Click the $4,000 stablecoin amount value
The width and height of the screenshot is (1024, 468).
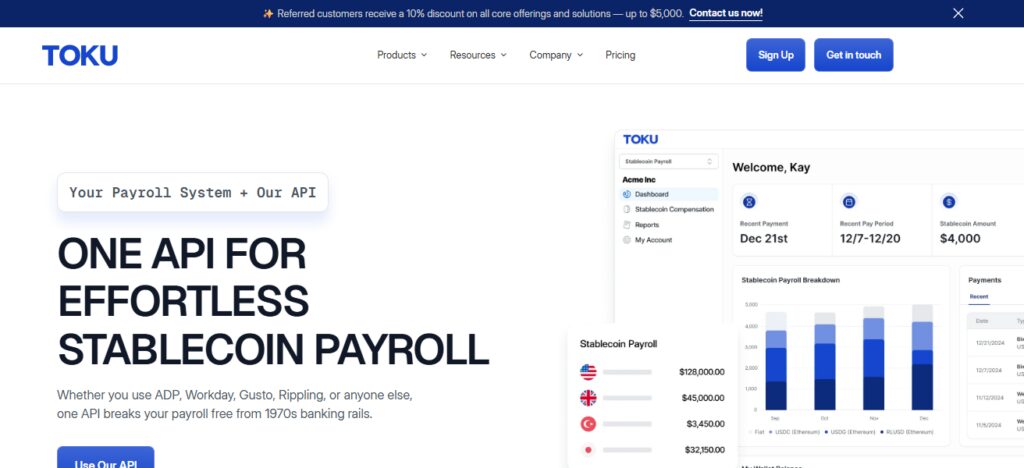point(960,238)
